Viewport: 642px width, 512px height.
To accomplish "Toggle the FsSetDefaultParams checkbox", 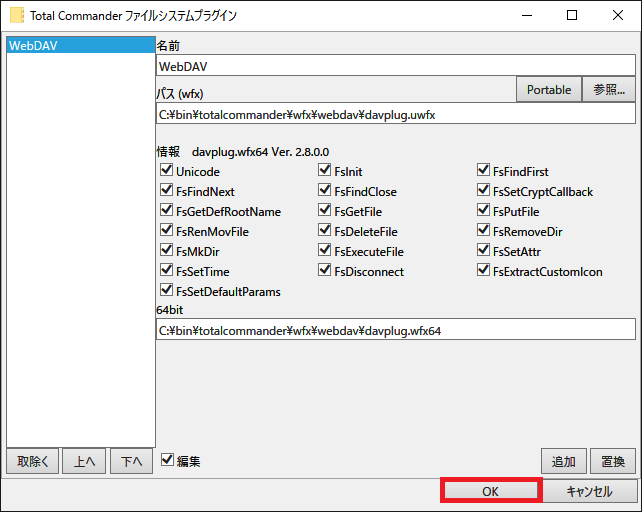I will point(166,290).
